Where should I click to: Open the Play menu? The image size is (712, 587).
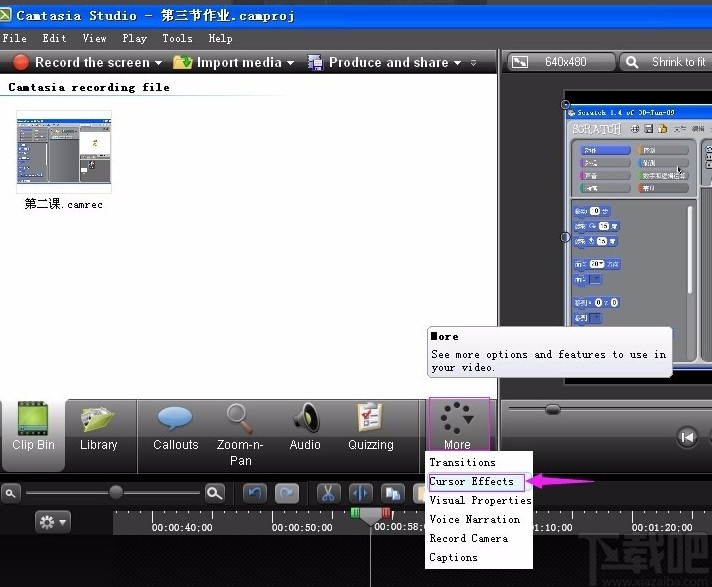(134, 39)
